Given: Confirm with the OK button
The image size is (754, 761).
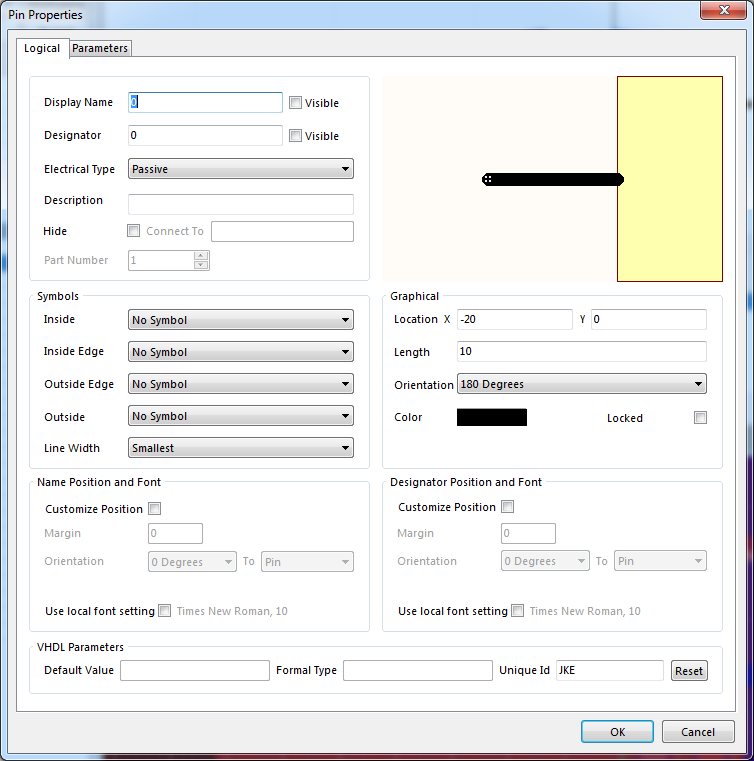Looking at the screenshot, I should click(x=617, y=731).
